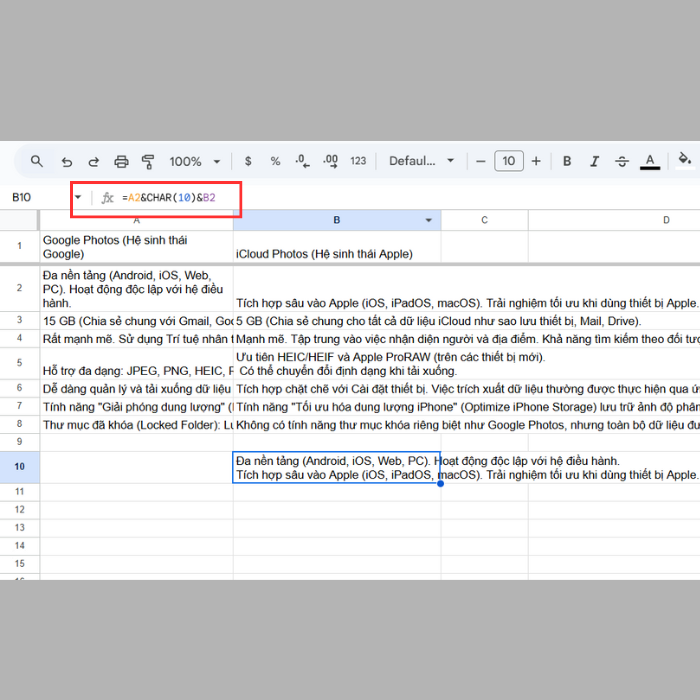Click cell "Tích hợp sâu vào Apple" in row 2
700x700 pixels.
pyautogui.click(x=337, y=289)
